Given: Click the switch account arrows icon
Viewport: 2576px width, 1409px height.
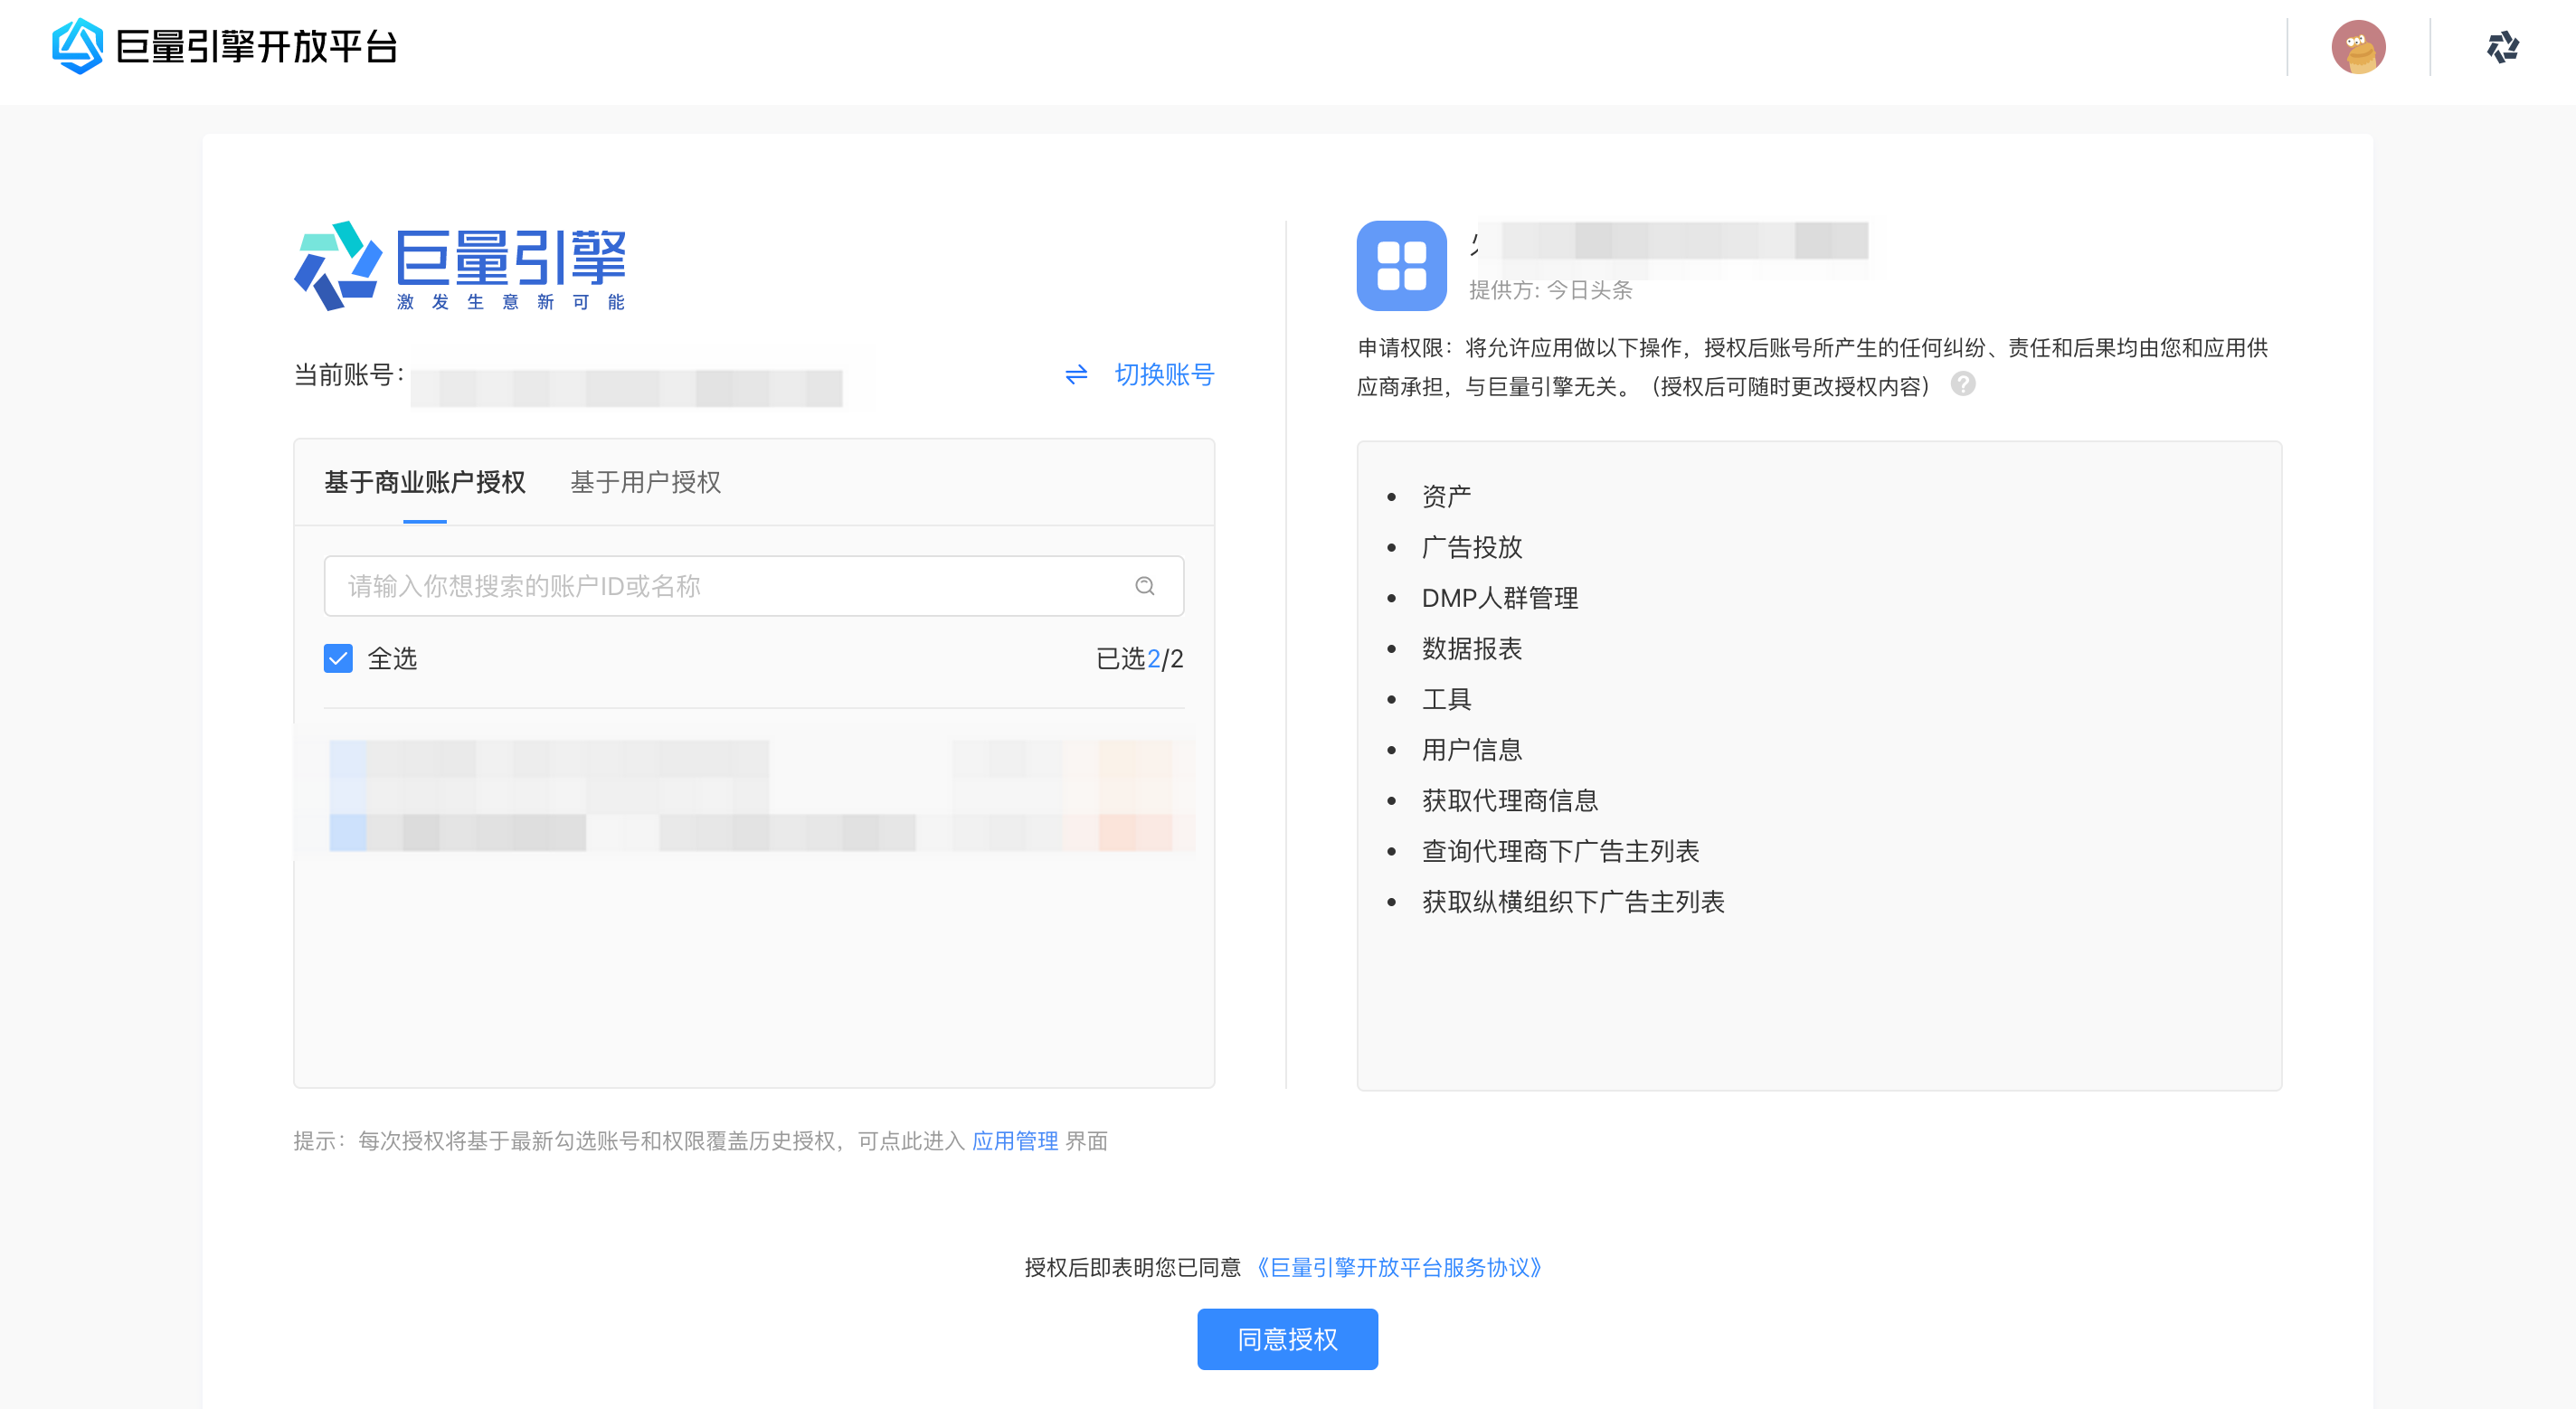Looking at the screenshot, I should (1076, 375).
